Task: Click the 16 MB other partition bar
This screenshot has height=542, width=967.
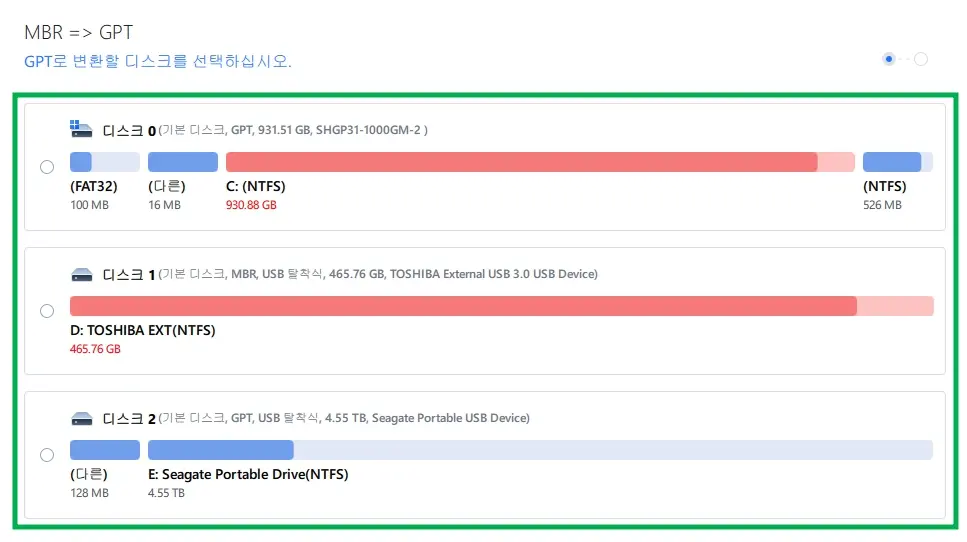Action: pyautogui.click(x=183, y=162)
